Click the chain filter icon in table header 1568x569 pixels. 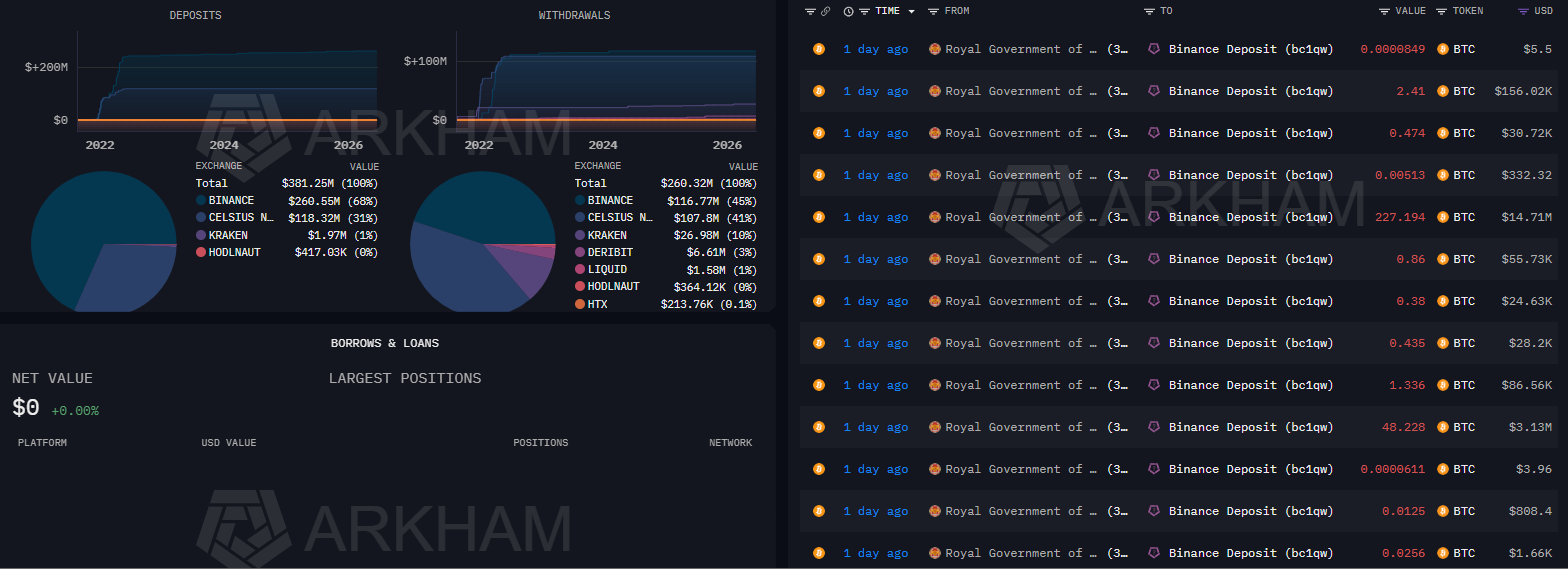pyautogui.click(x=811, y=11)
